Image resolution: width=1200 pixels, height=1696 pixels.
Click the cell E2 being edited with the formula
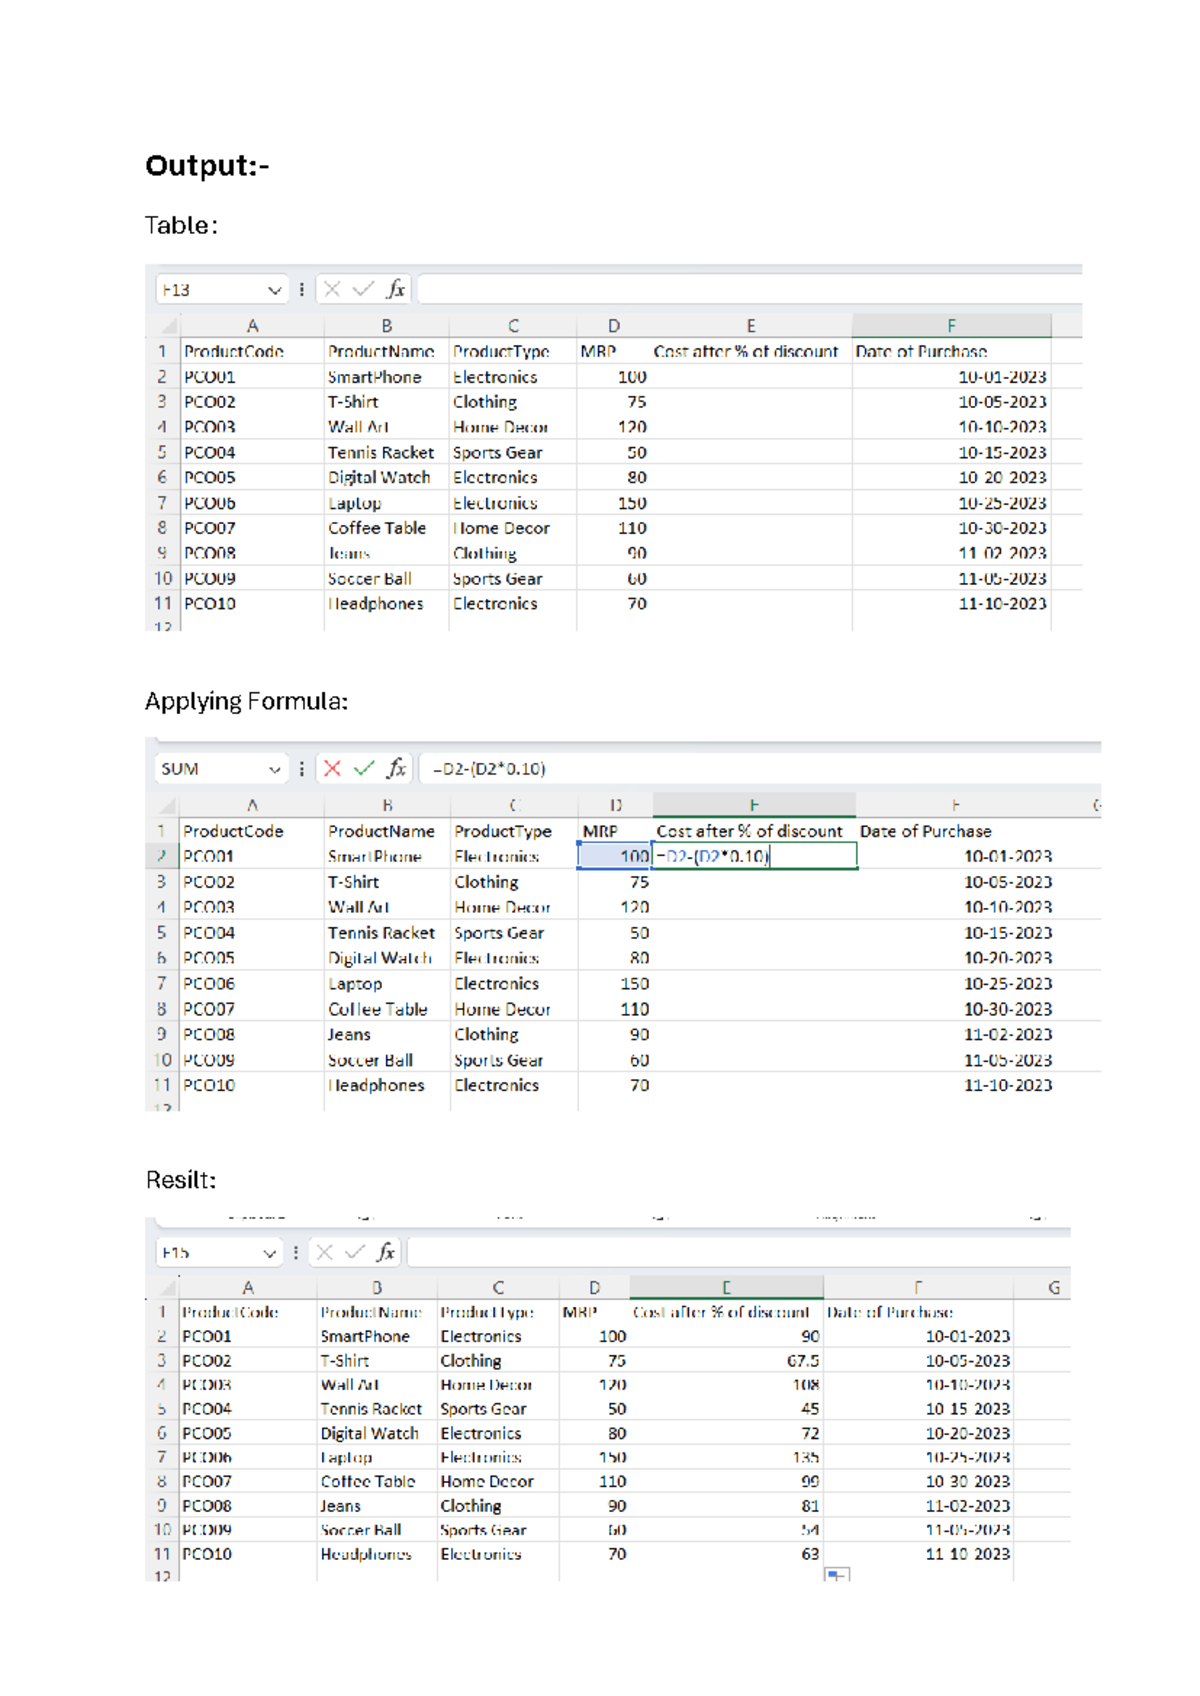pyautogui.click(x=754, y=856)
